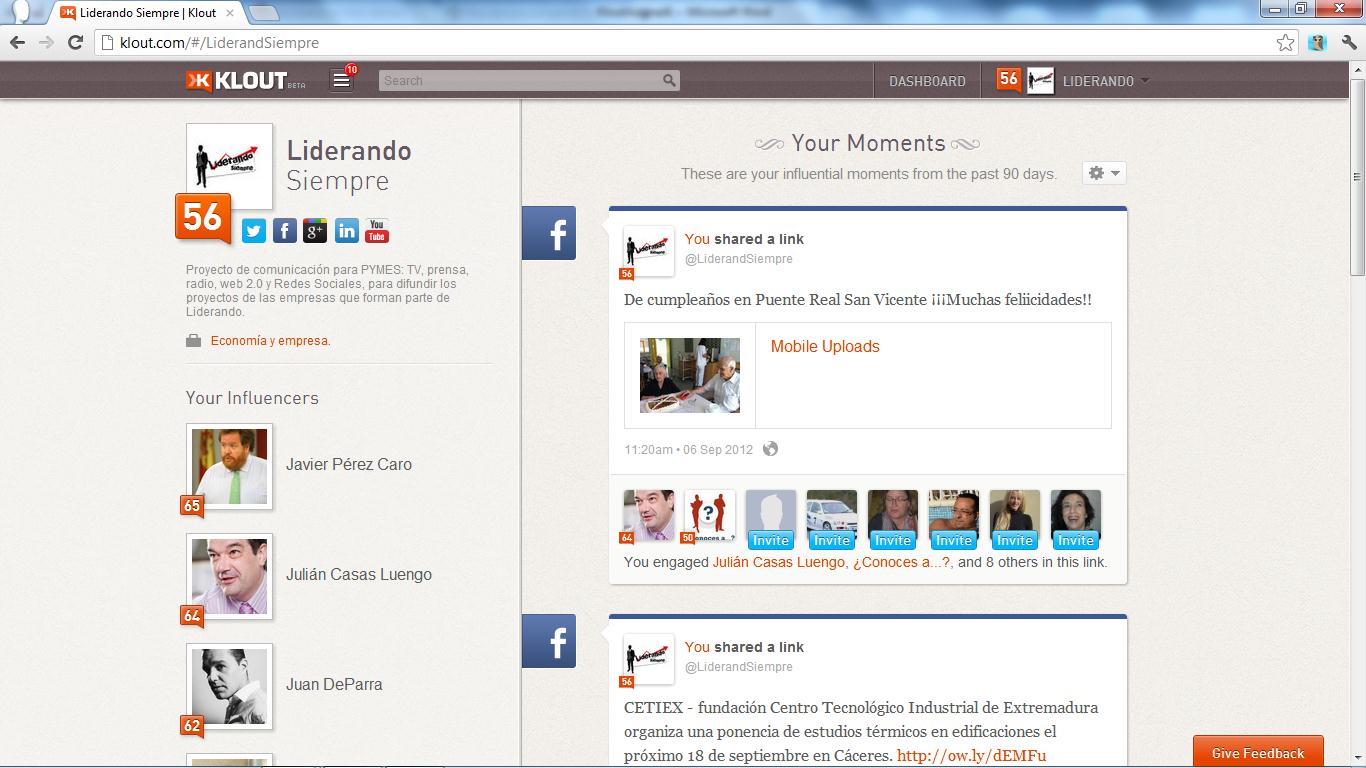Click the 11:20am 06 Sep 2012 timestamp

point(688,450)
